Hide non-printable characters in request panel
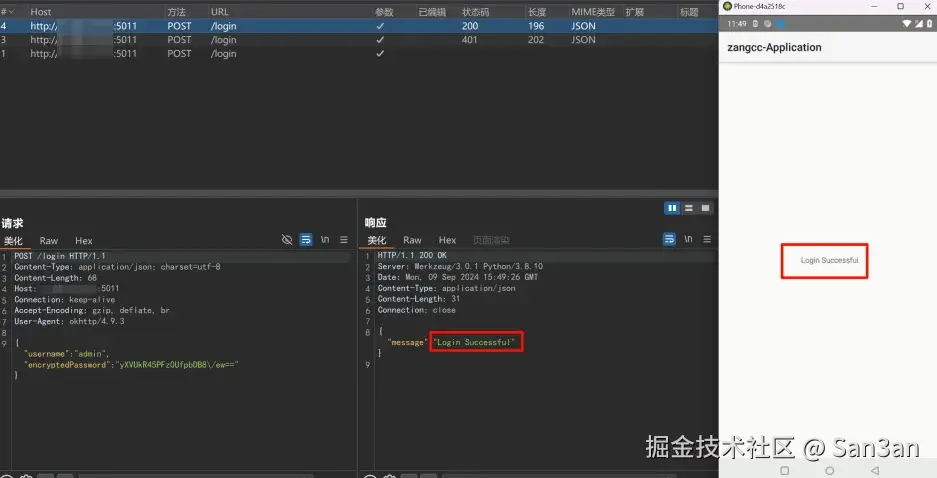Image resolution: width=937 pixels, height=478 pixels. (x=287, y=240)
